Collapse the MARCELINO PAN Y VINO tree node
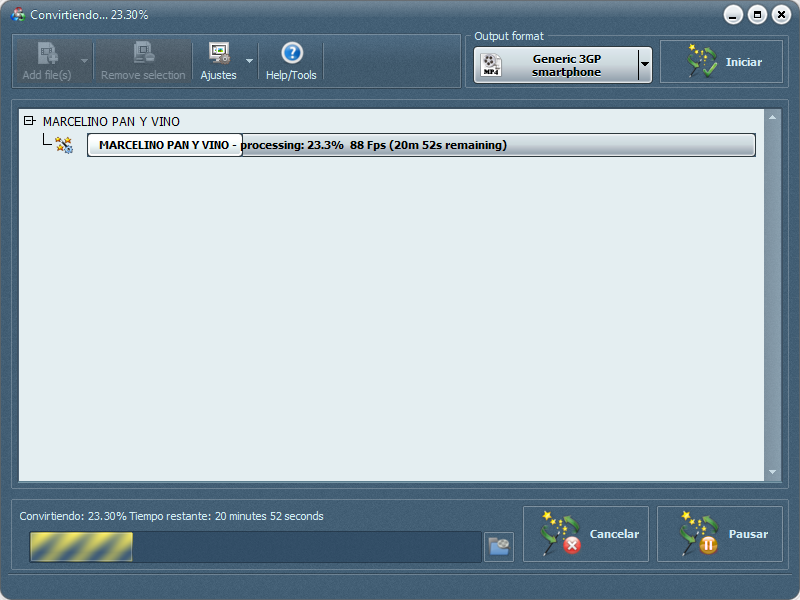The width and height of the screenshot is (800, 600). (x=29, y=121)
